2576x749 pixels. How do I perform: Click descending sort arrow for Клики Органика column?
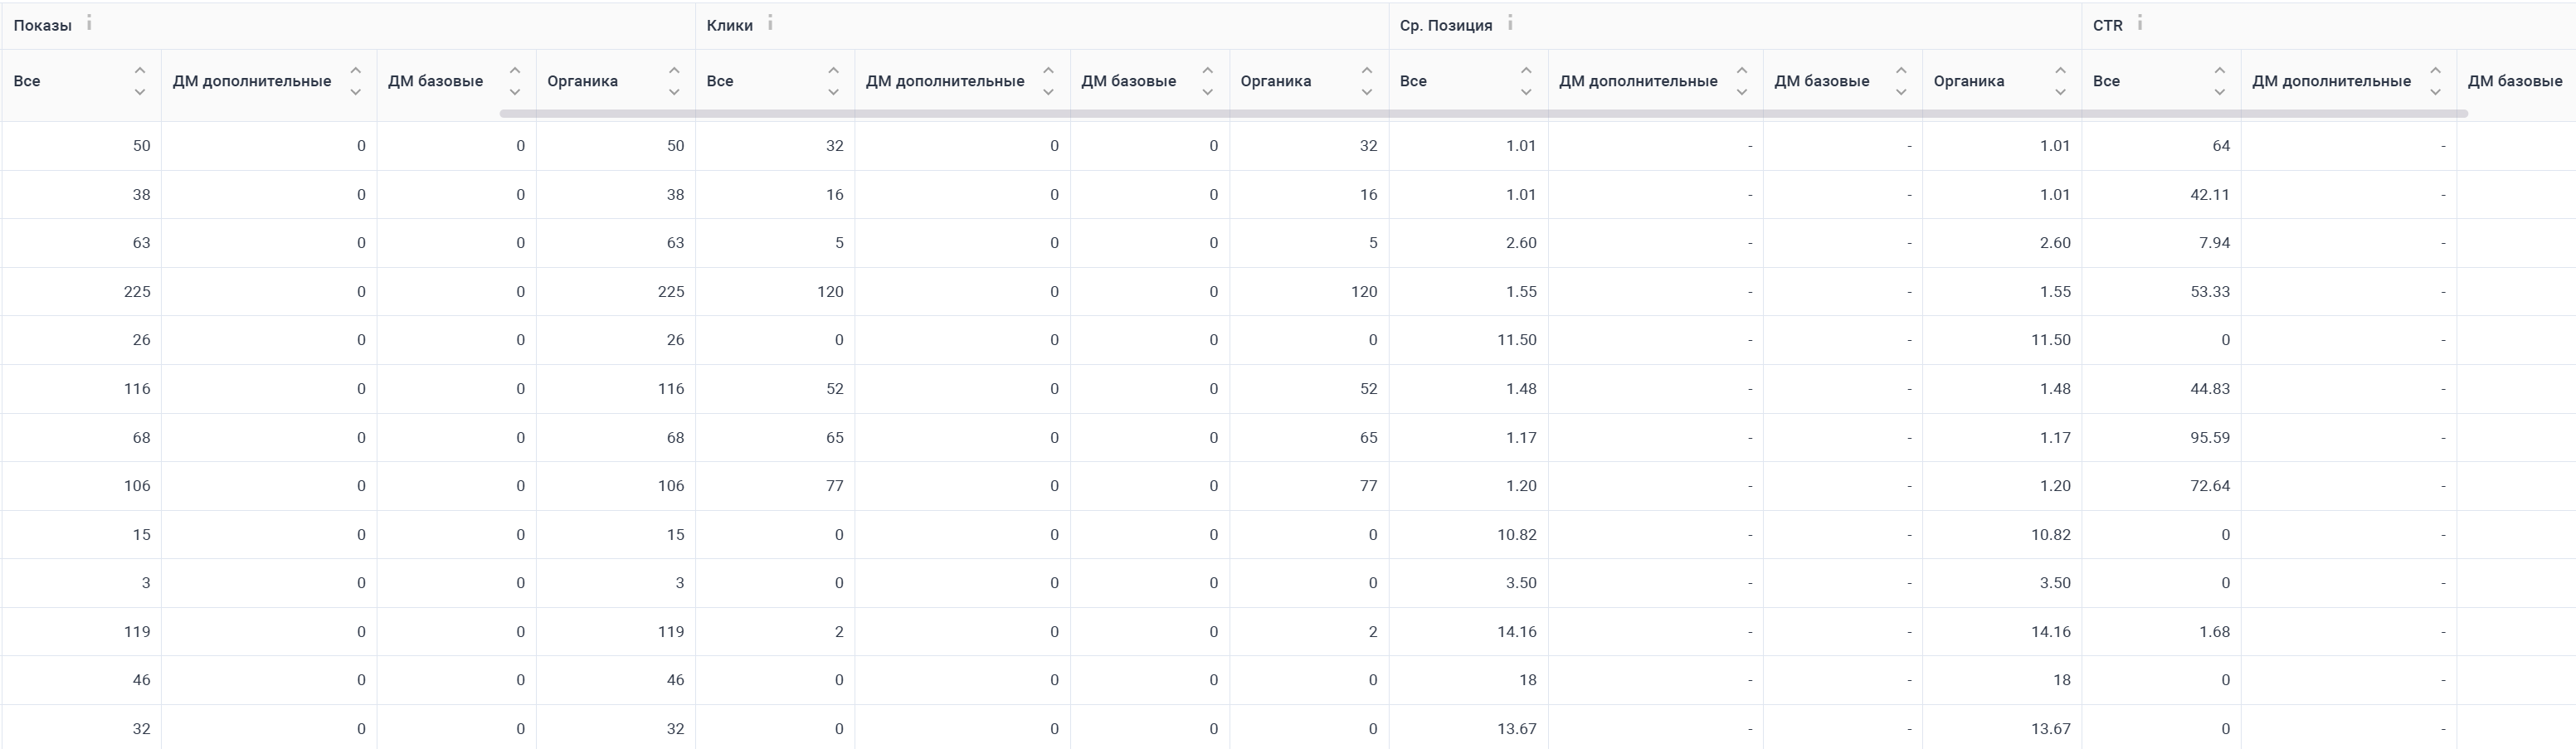(1367, 92)
